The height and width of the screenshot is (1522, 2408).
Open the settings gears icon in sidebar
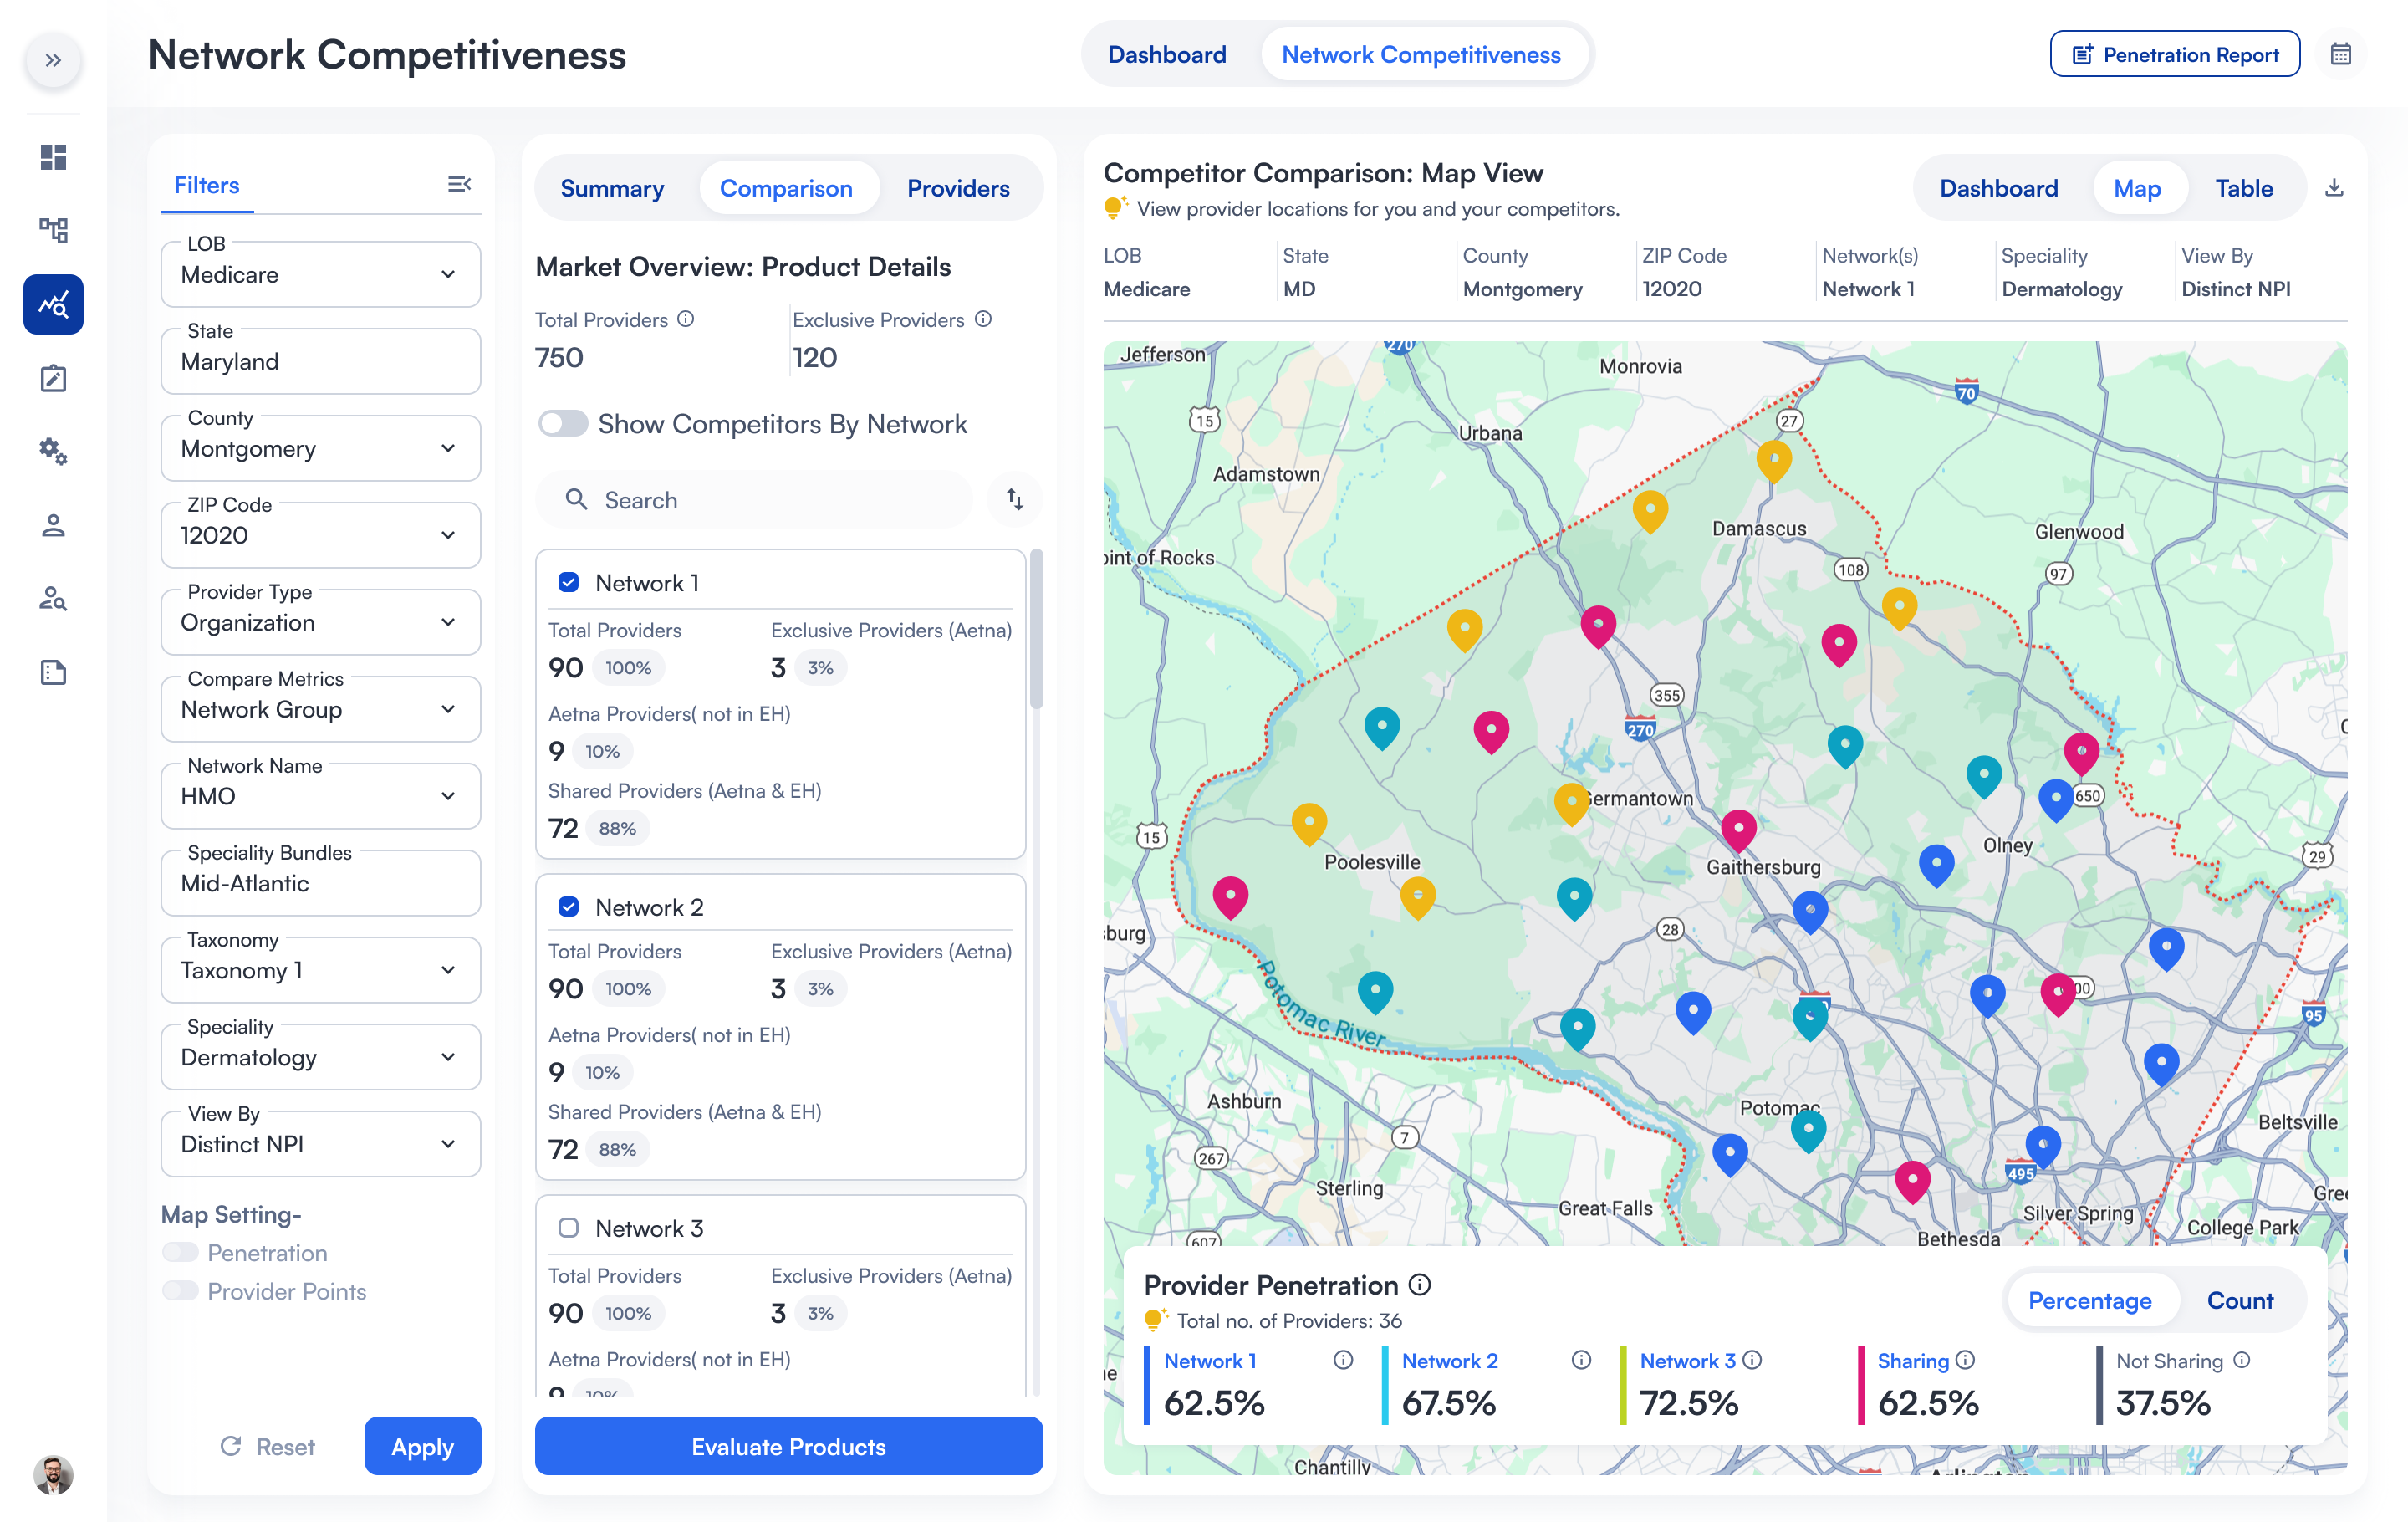pyautogui.click(x=53, y=452)
